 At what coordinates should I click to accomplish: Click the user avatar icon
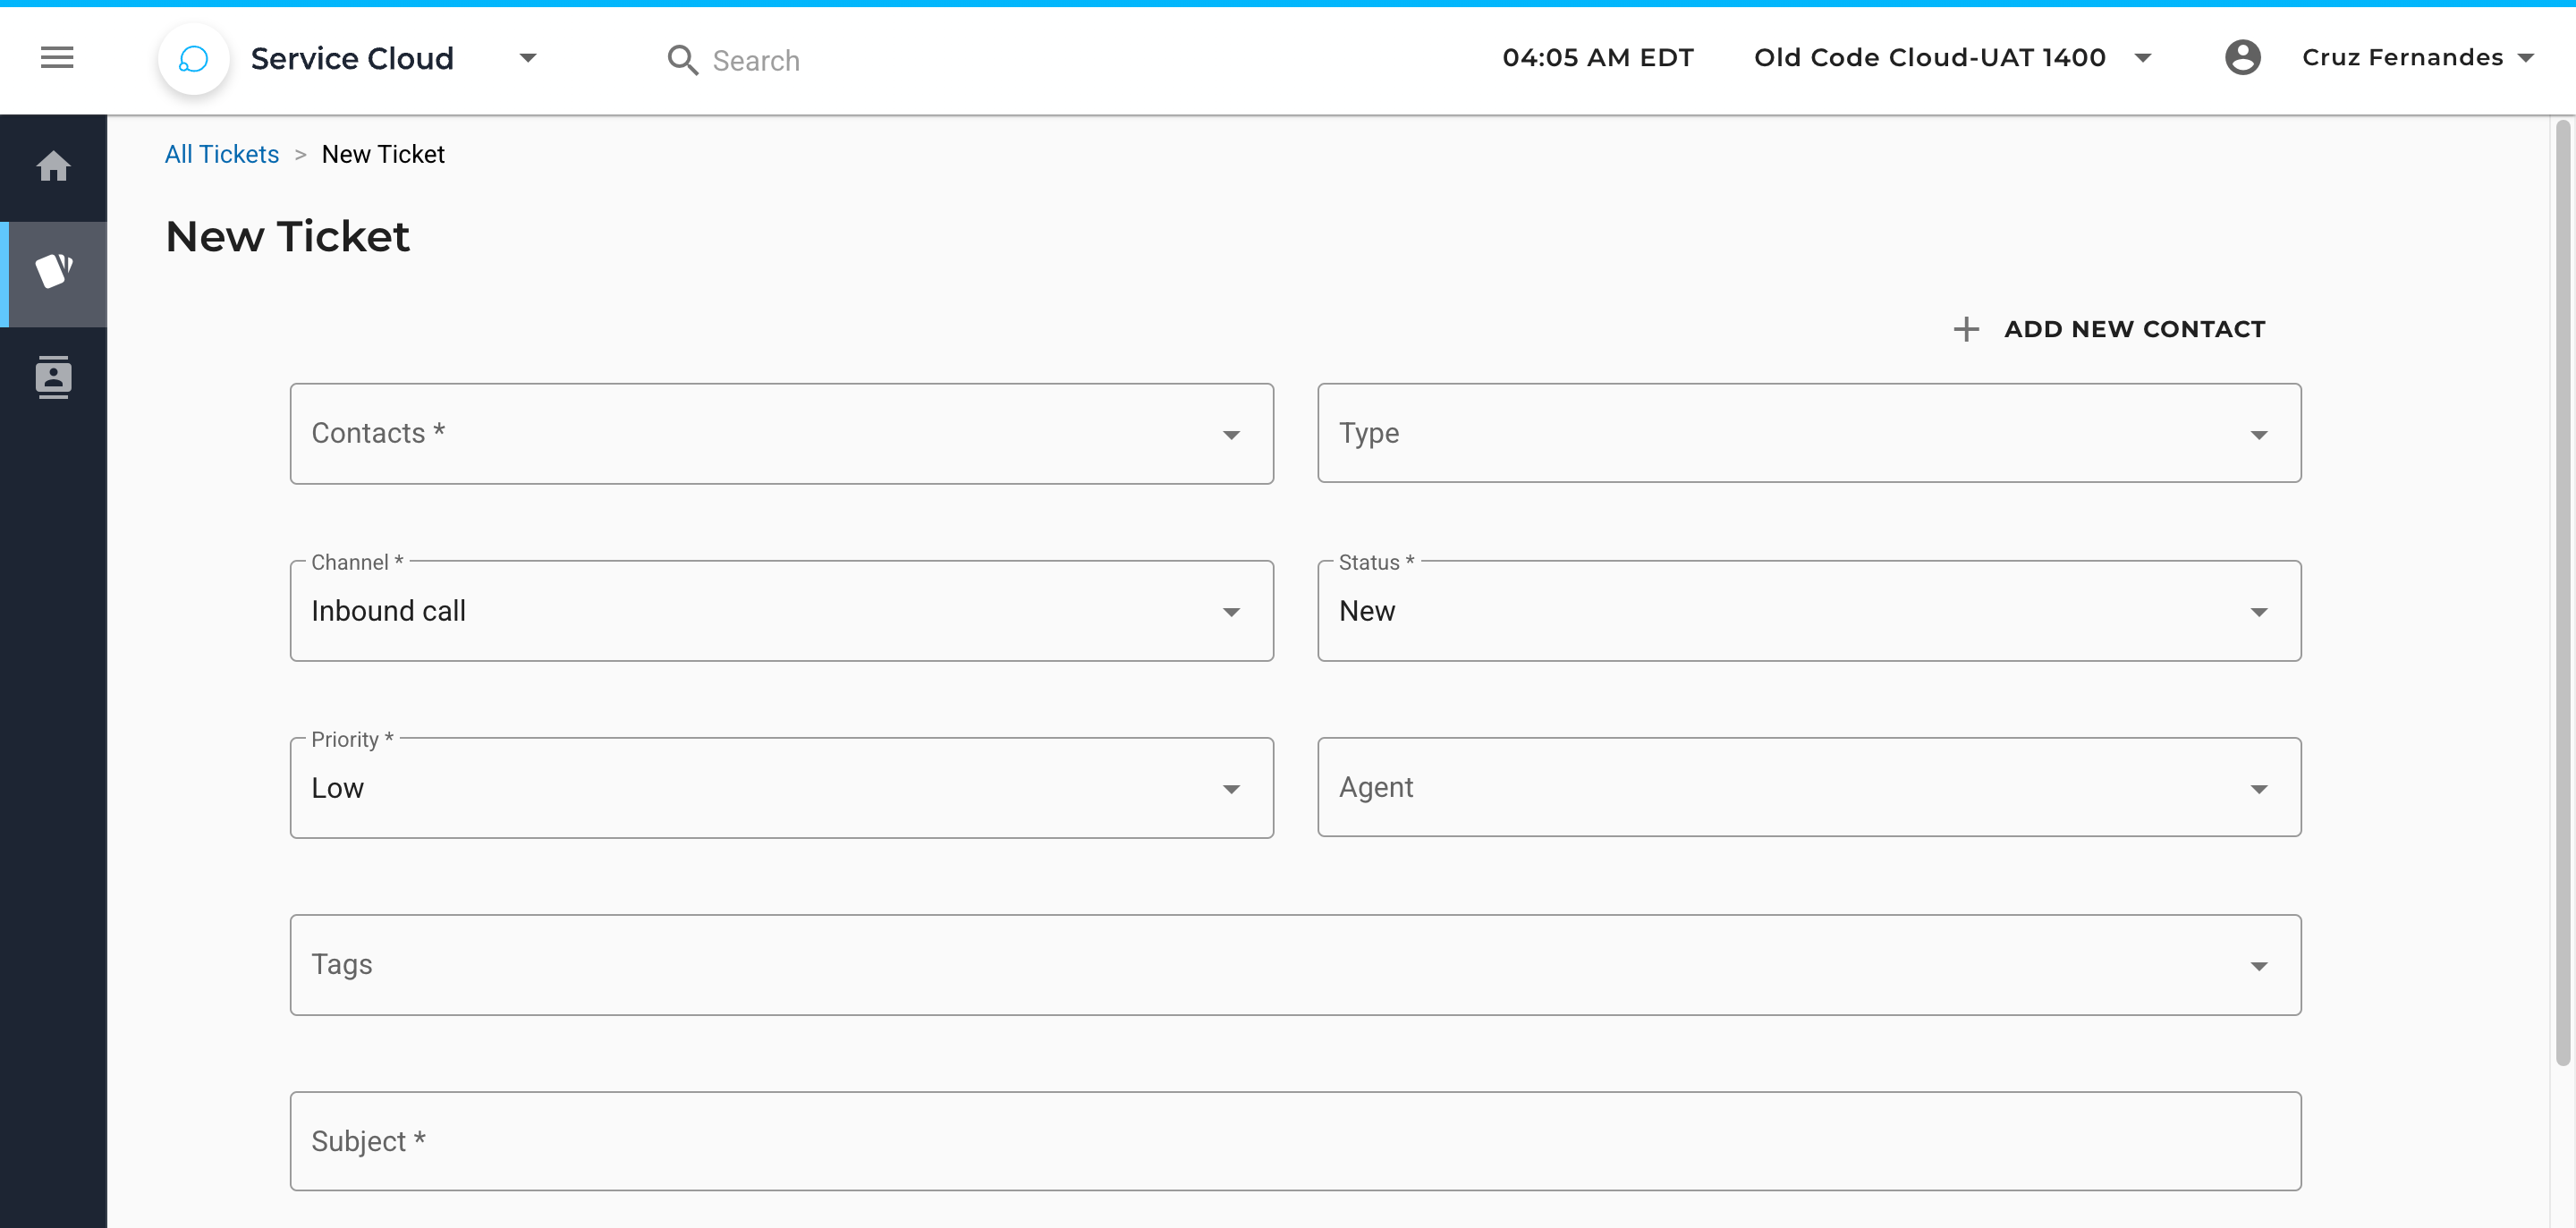pos(2242,58)
